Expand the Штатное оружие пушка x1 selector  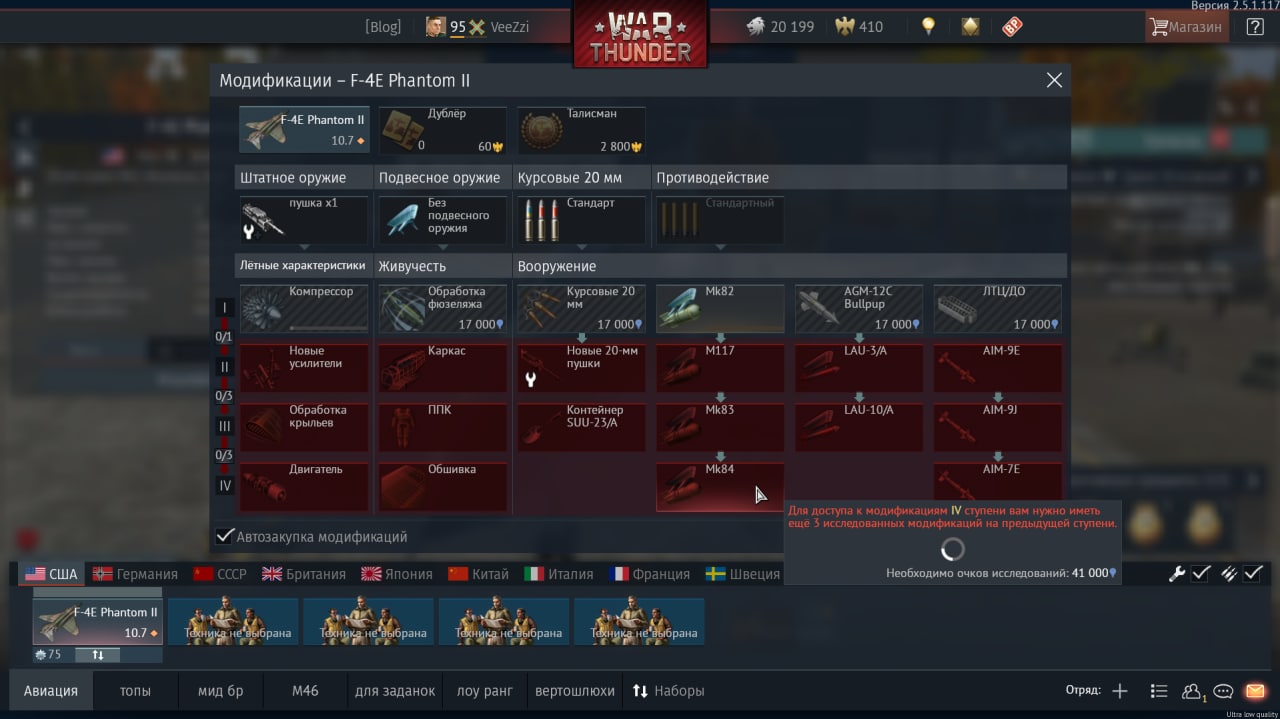pyautogui.click(x=304, y=220)
